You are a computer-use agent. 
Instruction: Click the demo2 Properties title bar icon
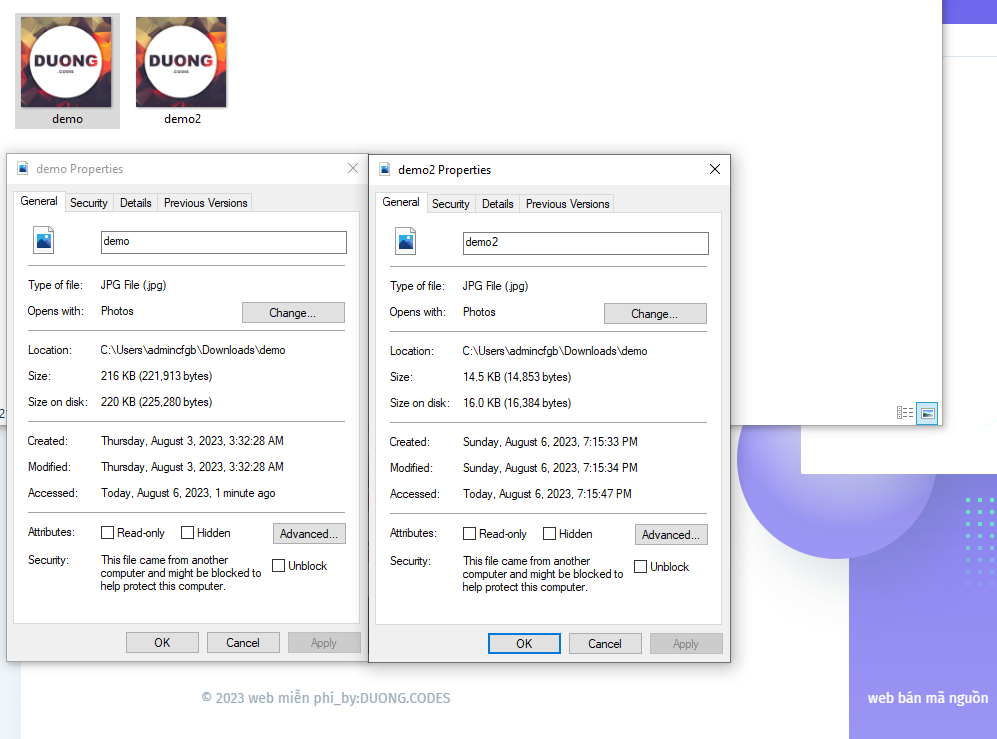(x=385, y=169)
